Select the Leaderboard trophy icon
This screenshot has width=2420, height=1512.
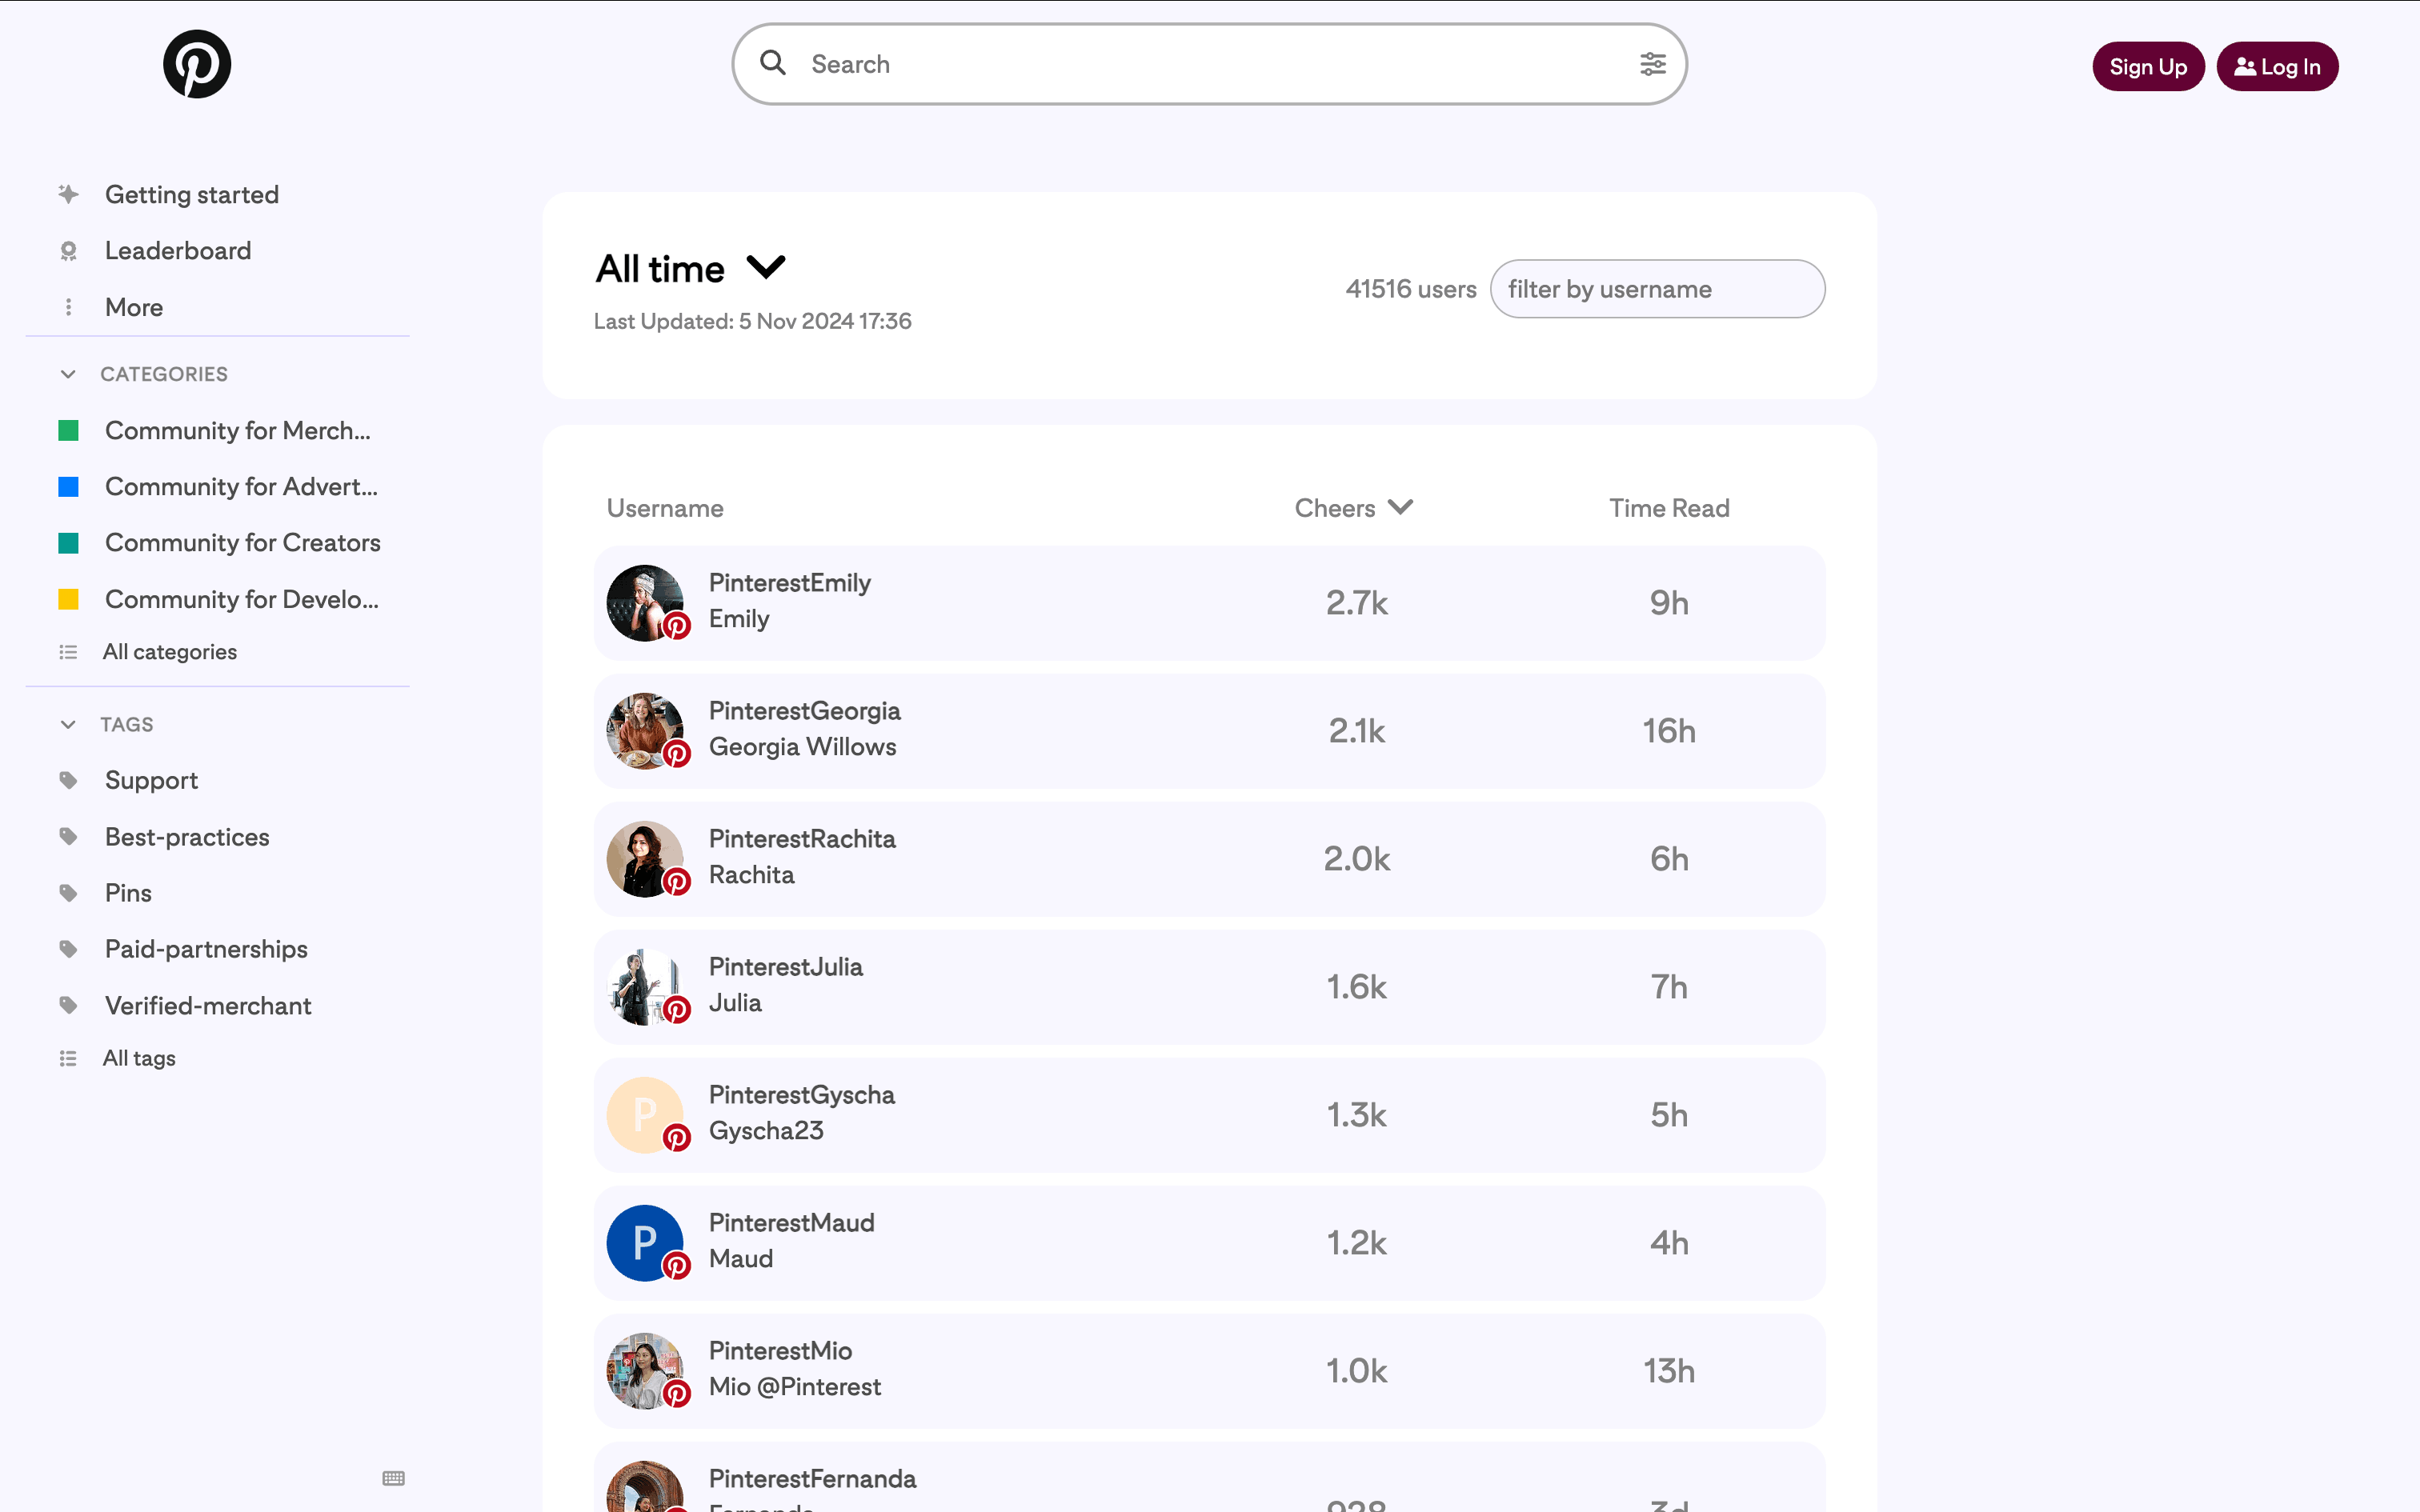tap(67, 250)
